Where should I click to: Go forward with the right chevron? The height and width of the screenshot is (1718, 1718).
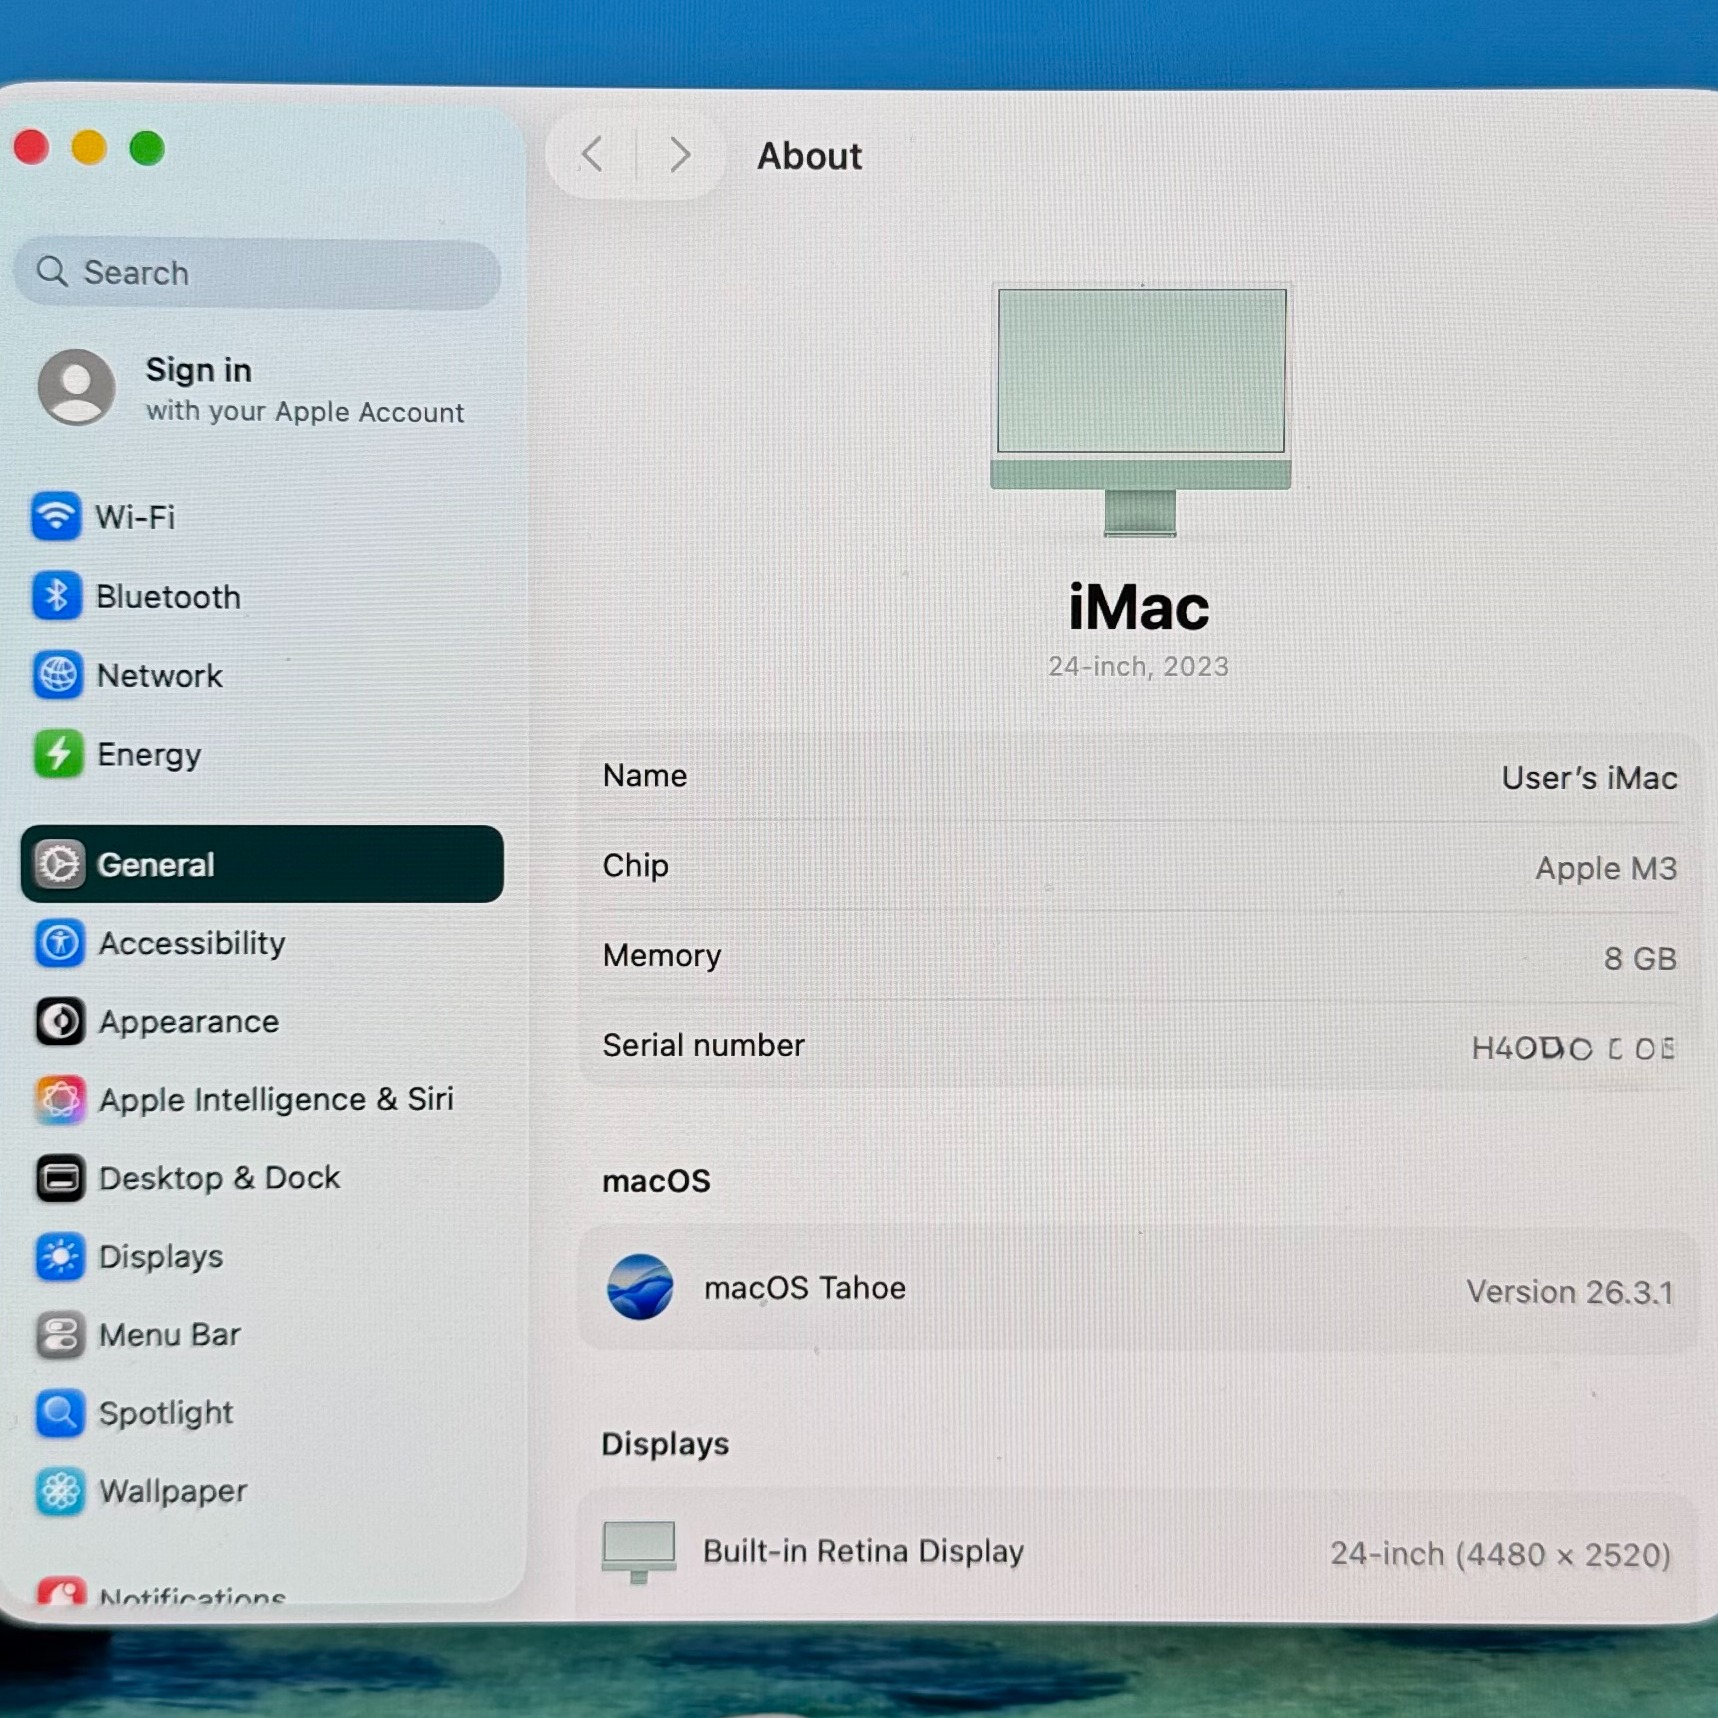point(681,155)
